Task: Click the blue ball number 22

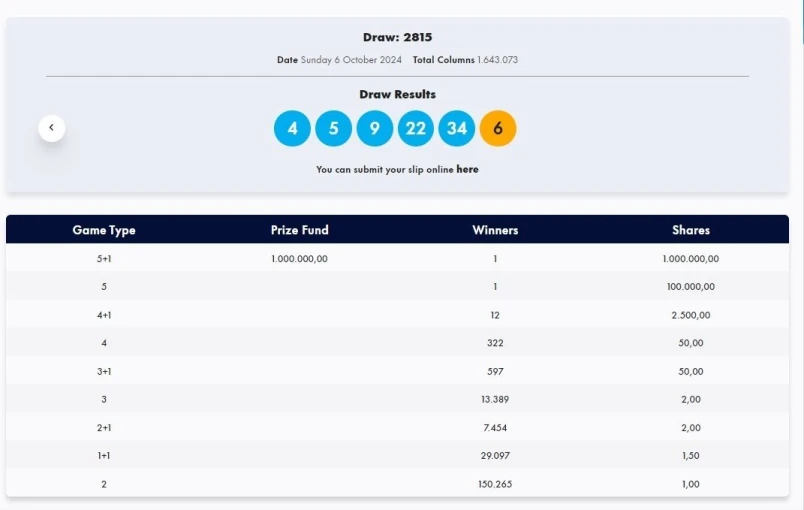Action: (x=416, y=128)
